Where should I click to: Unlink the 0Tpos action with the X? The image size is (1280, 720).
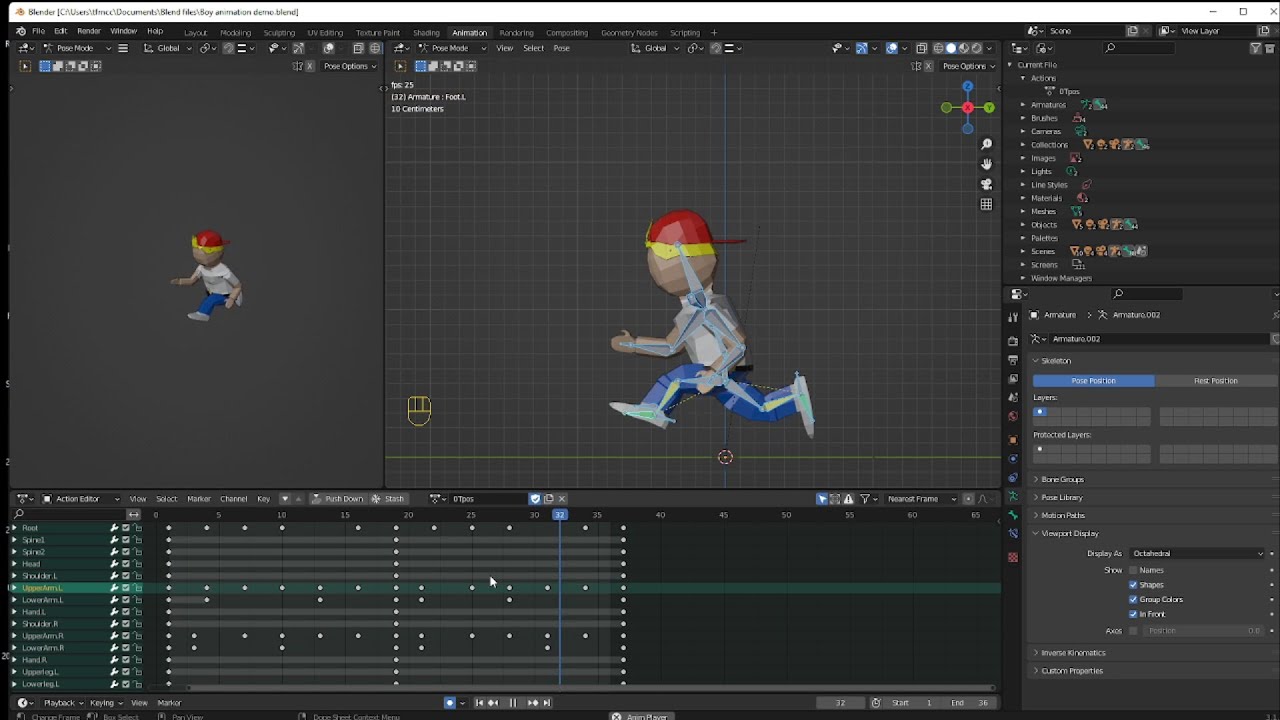[562, 499]
